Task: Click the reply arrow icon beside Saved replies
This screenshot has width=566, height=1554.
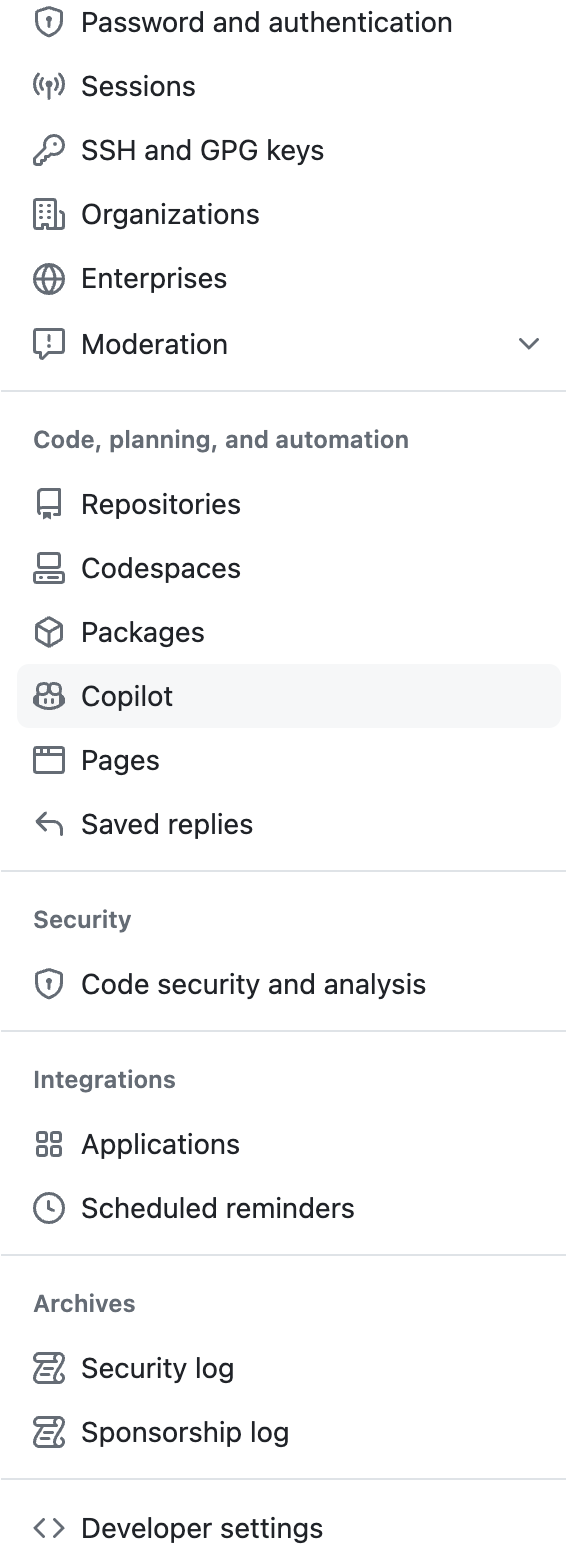Action: 48,824
